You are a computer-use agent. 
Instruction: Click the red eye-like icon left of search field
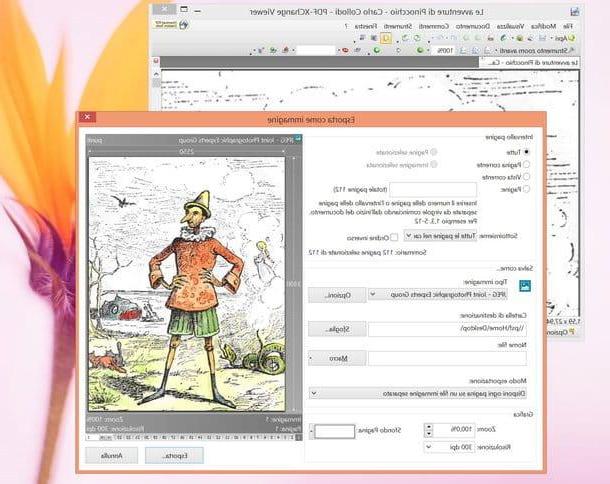[345, 50]
